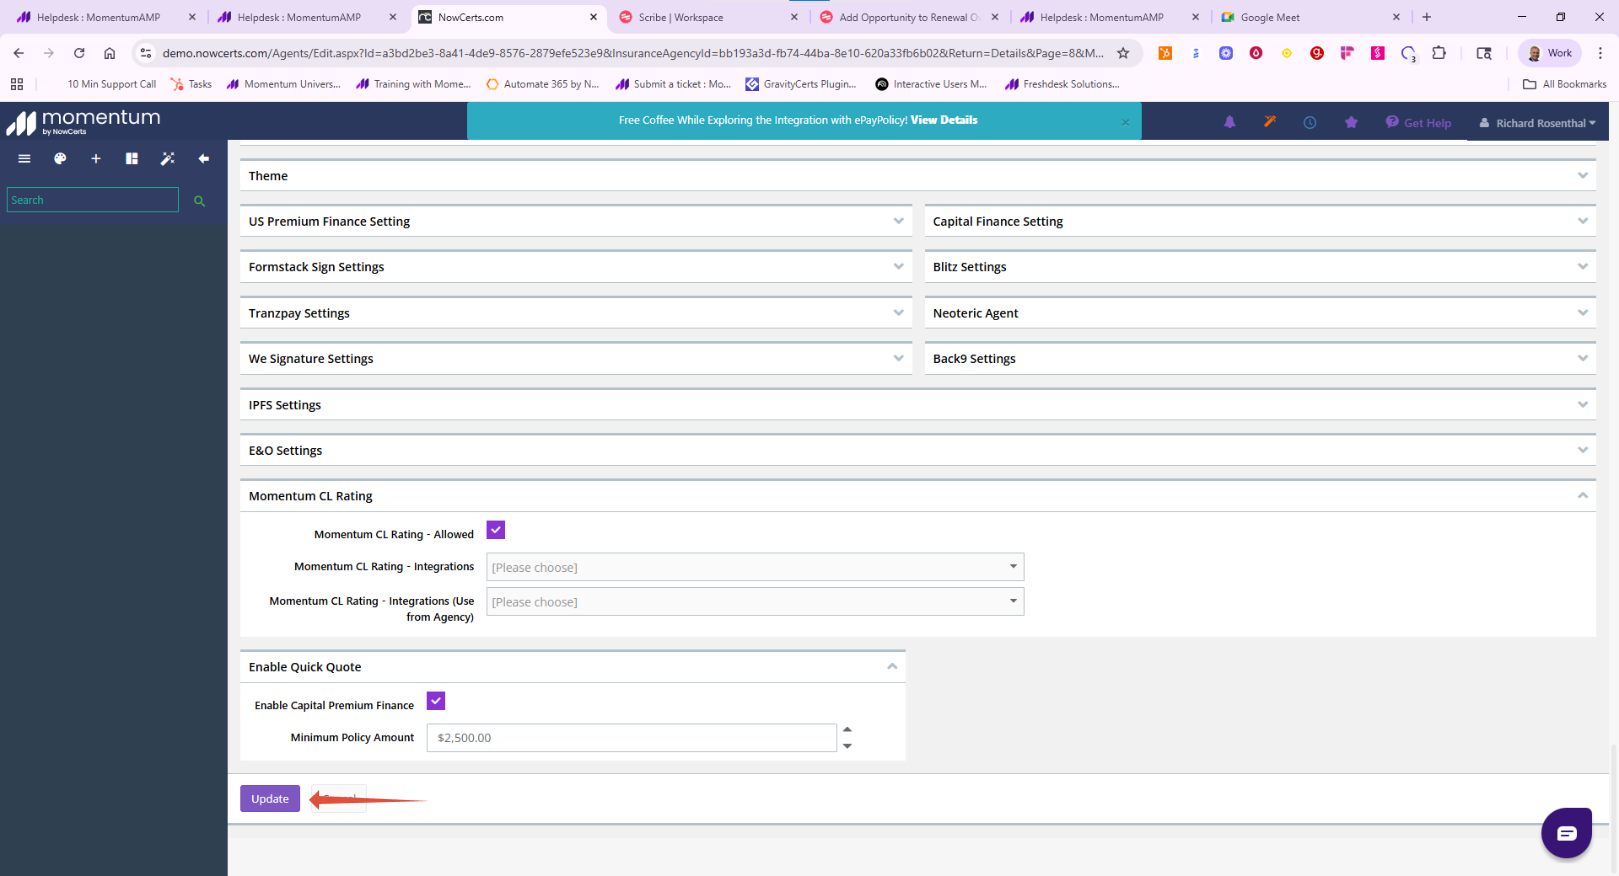Focus the sidebar Search field
The image size is (1619, 876).
click(93, 200)
